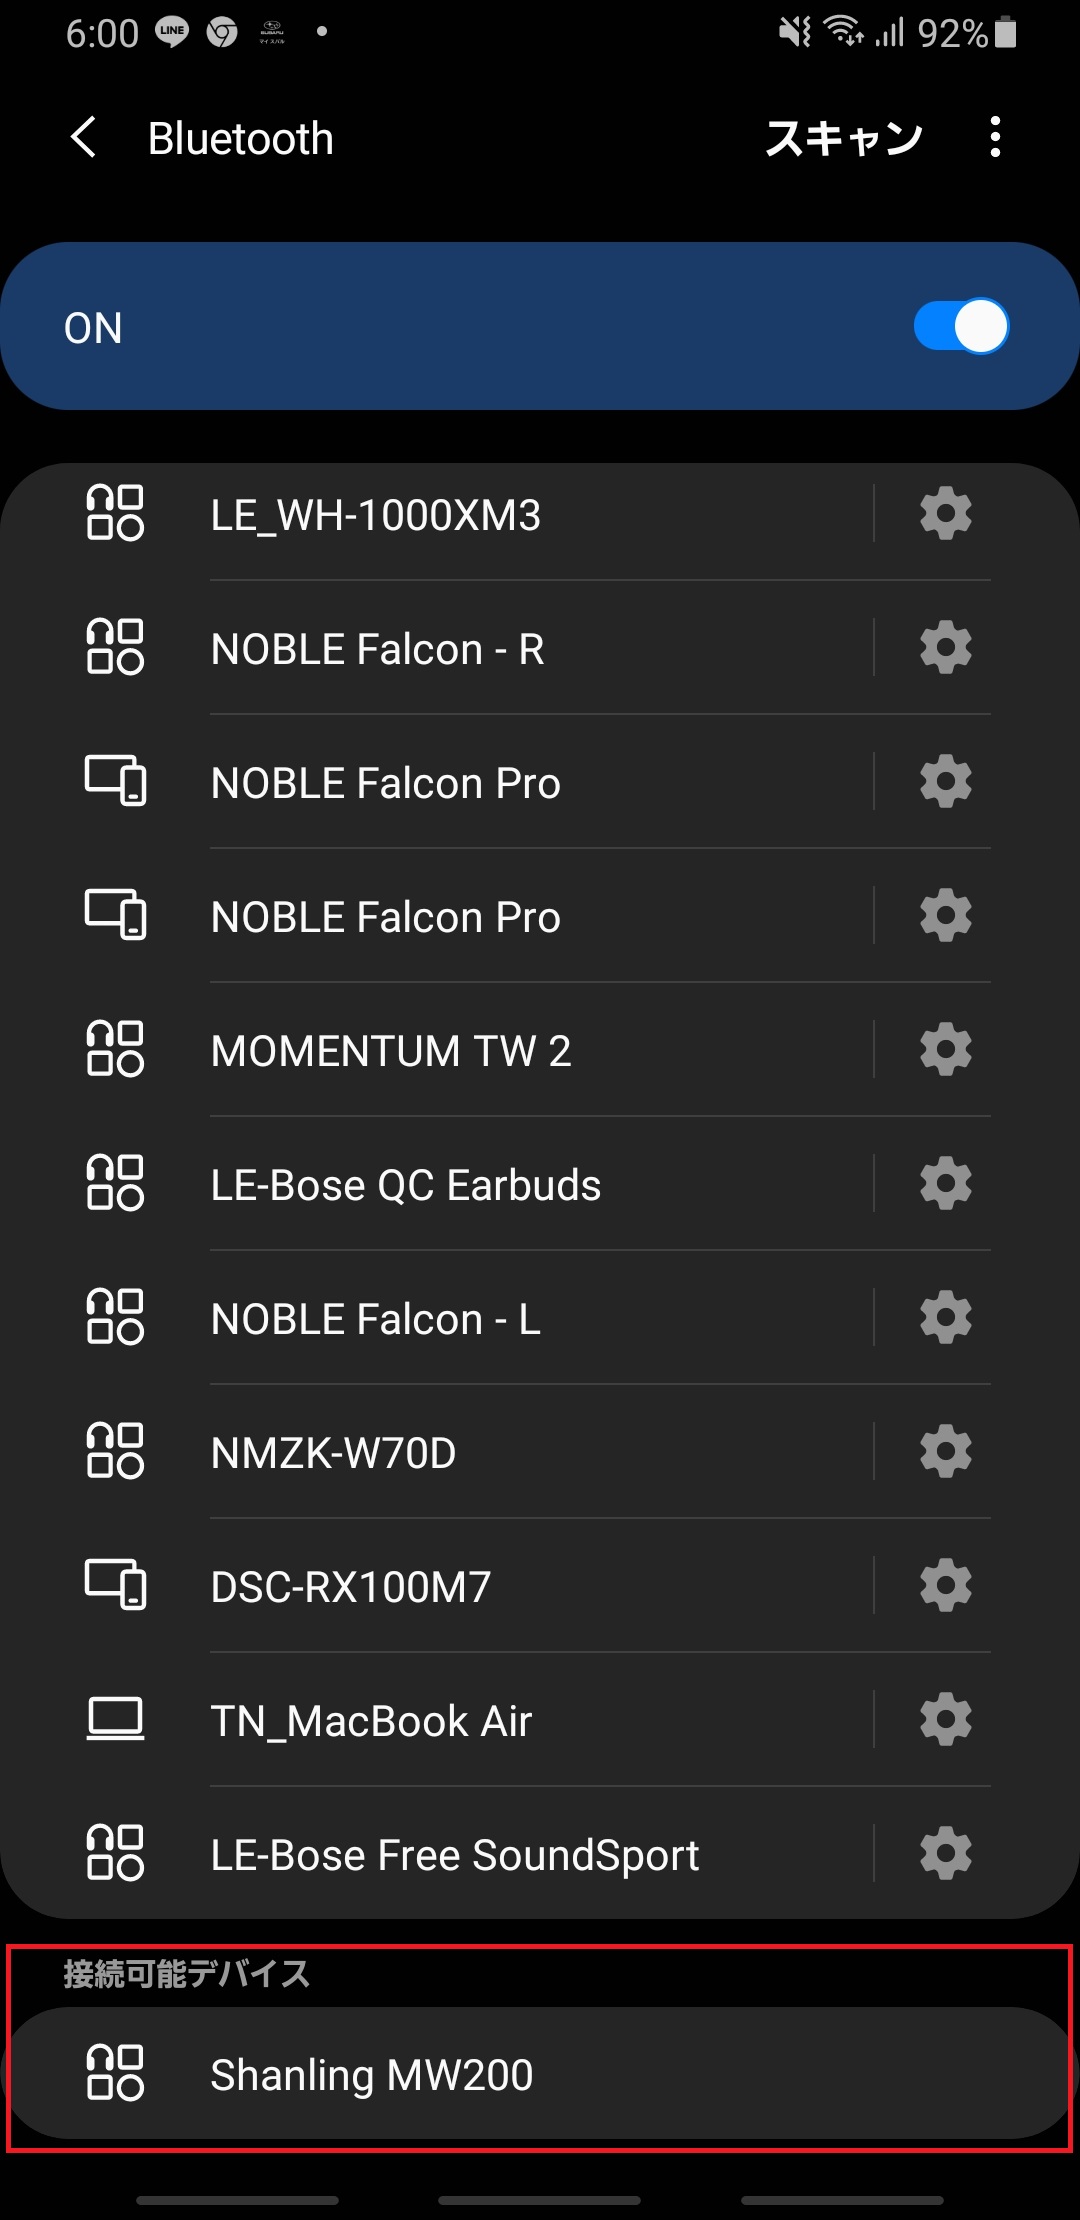Go back with the back arrow
This screenshot has height=2220, width=1080.
pos(85,137)
